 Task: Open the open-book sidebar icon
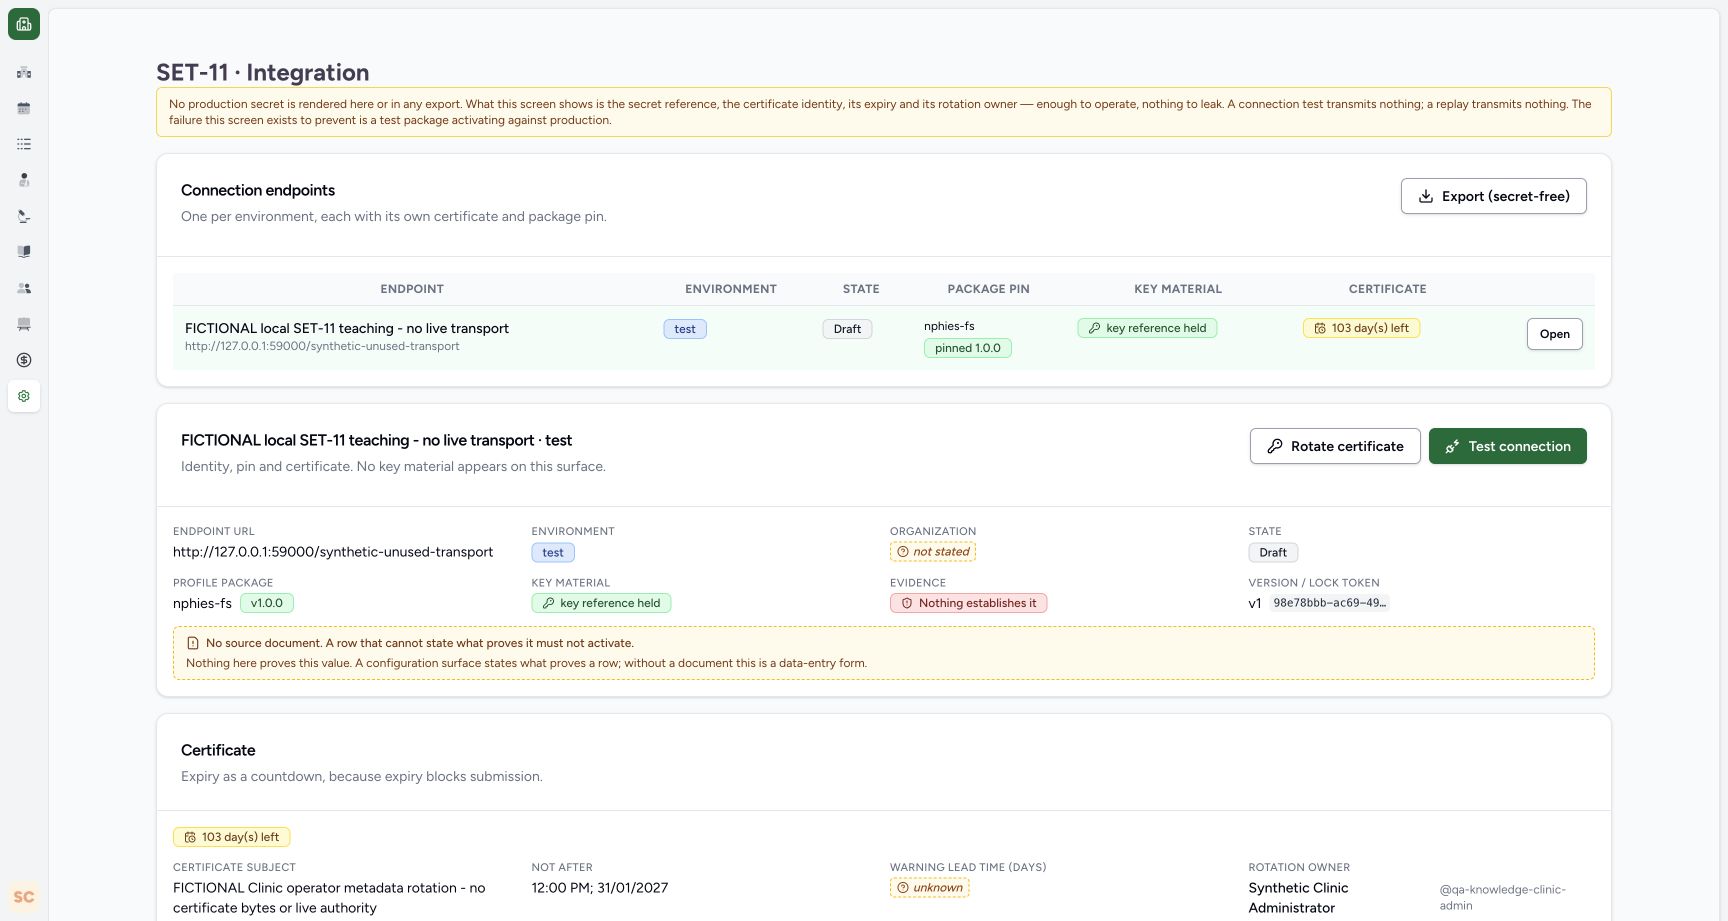[x=24, y=252]
